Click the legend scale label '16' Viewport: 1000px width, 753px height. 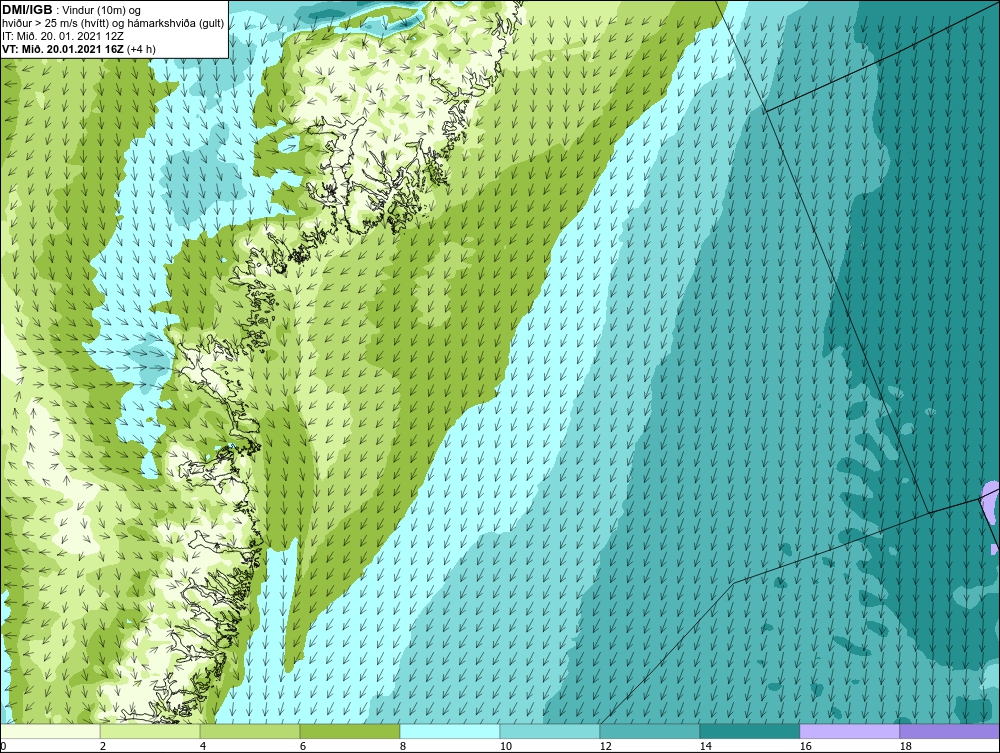tap(805, 746)
